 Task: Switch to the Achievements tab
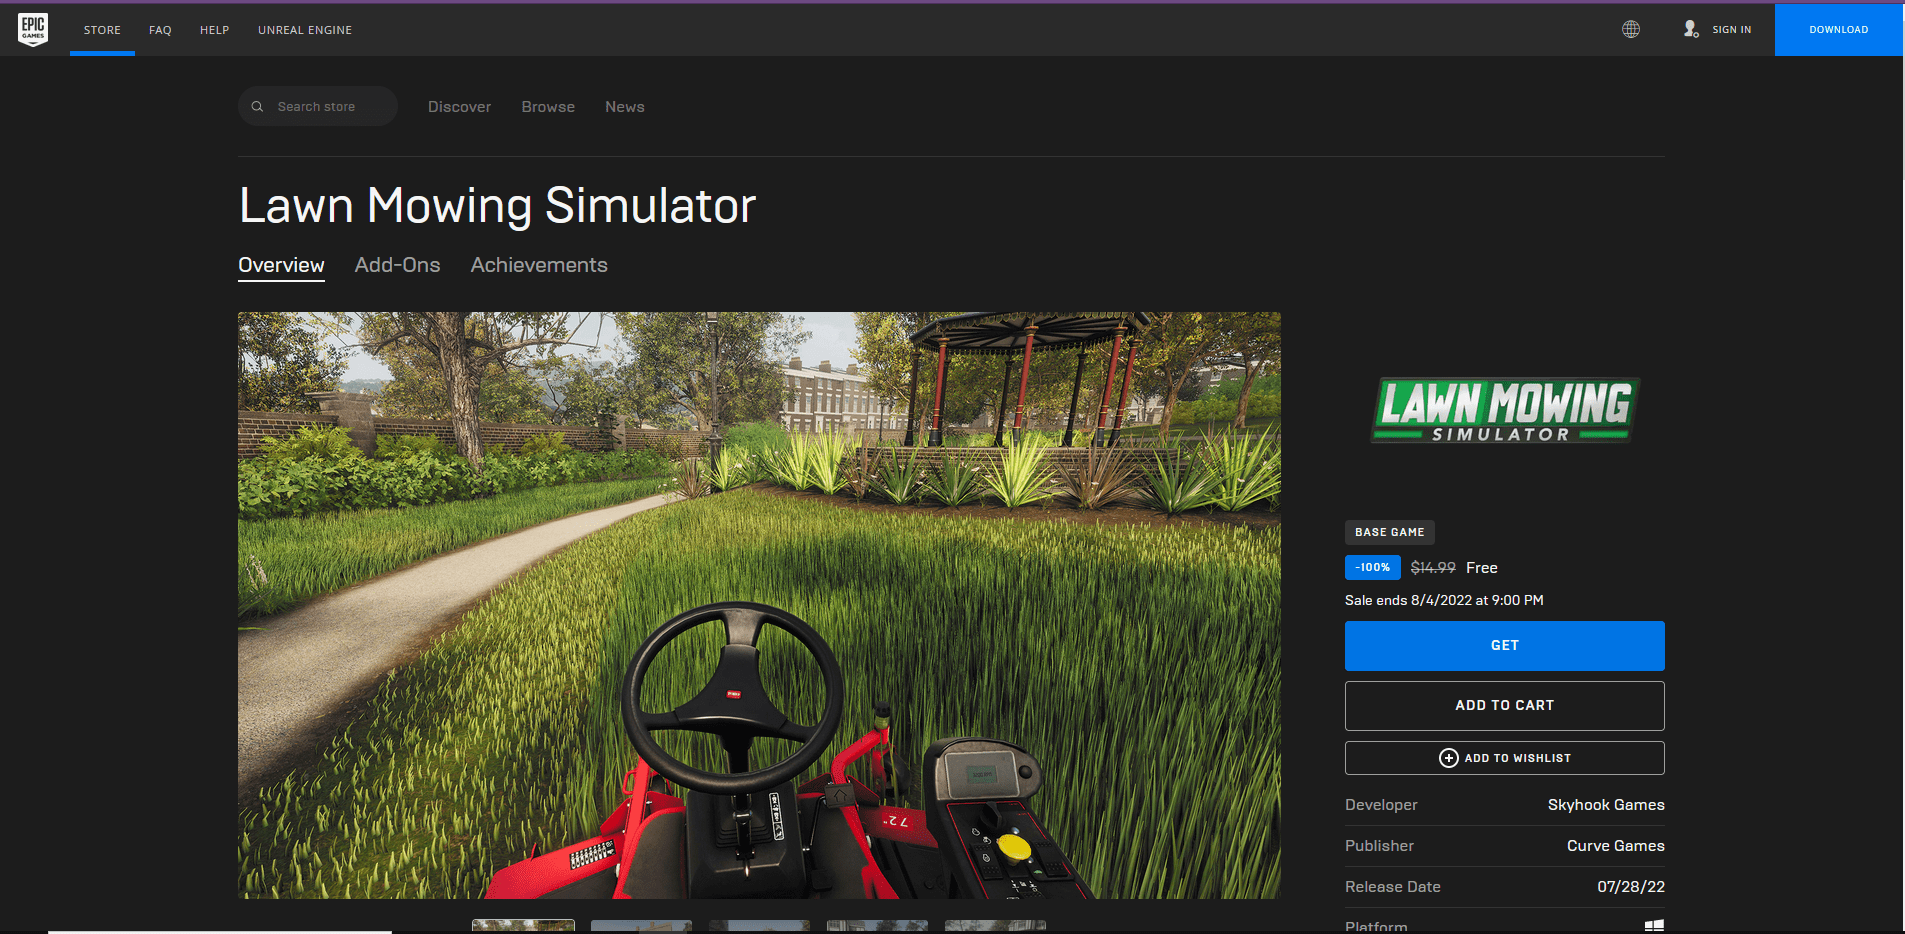coord(539,265)
